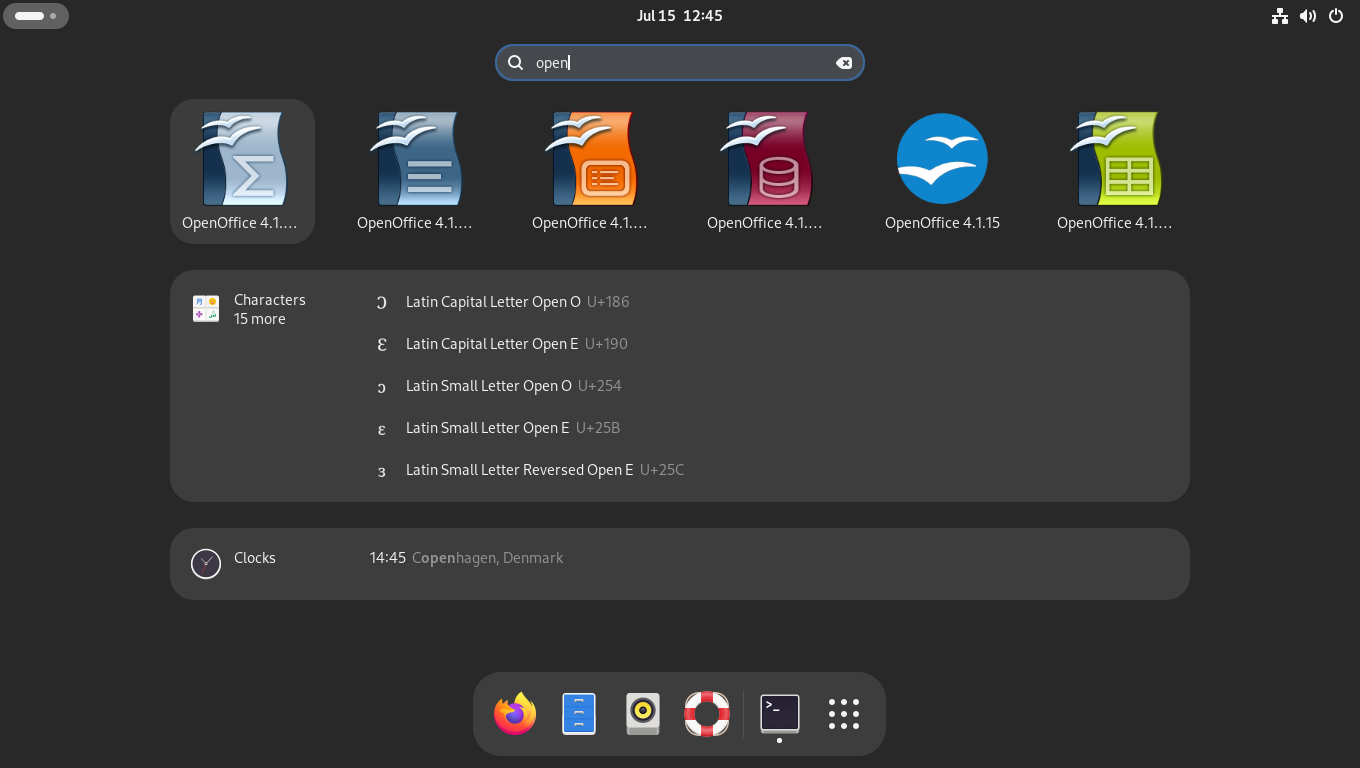The height and width of the screenshot is (768, 1360).
Task: Open the Help lifebuoy icon in dock
Action: coord(707,714)
